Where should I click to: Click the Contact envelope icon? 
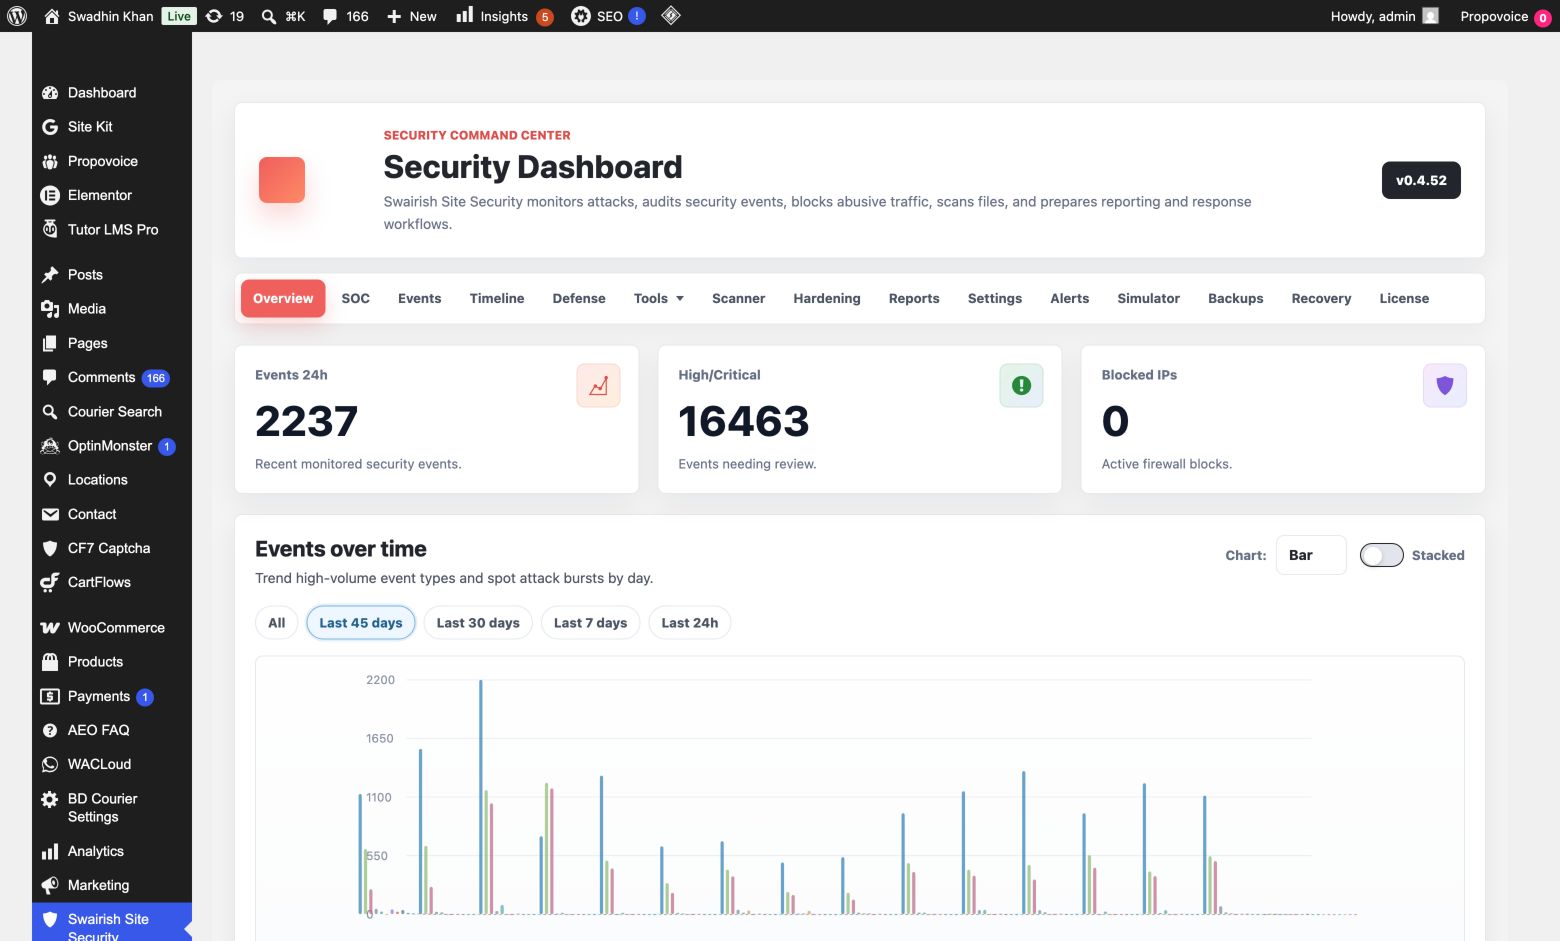pos(50,514)
